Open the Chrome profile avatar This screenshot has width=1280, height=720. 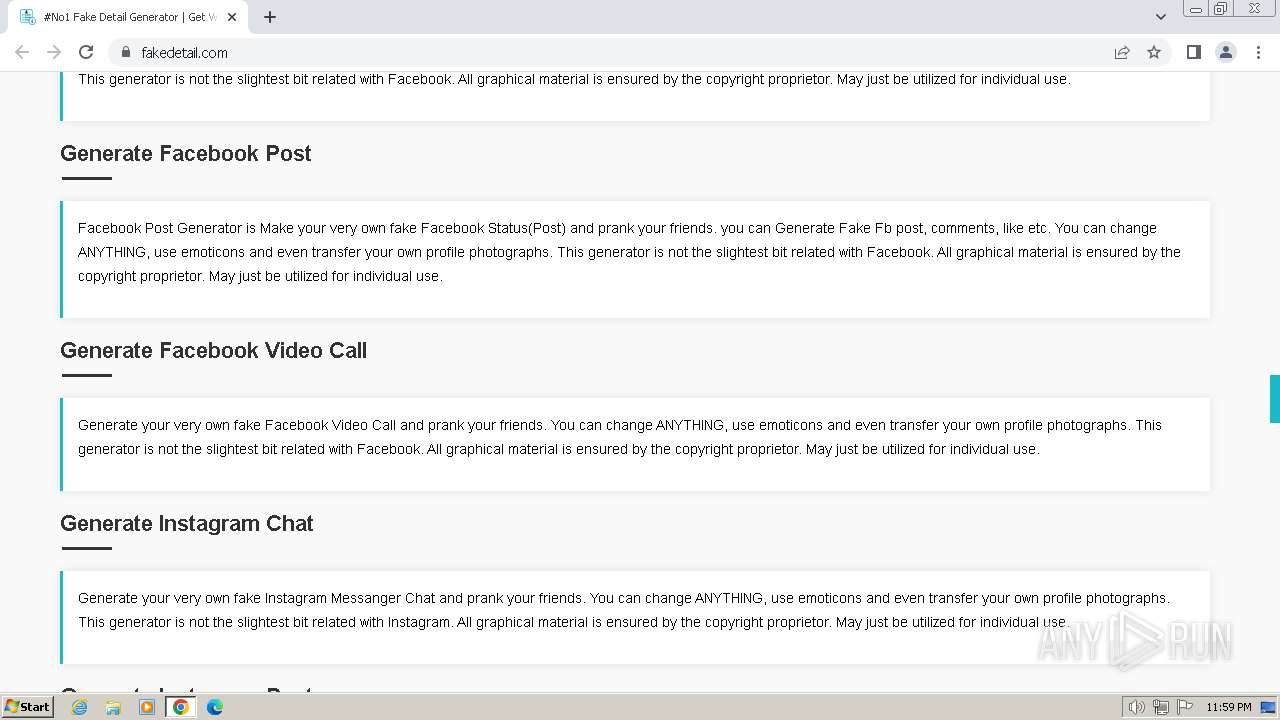(x=1225, y=52)
